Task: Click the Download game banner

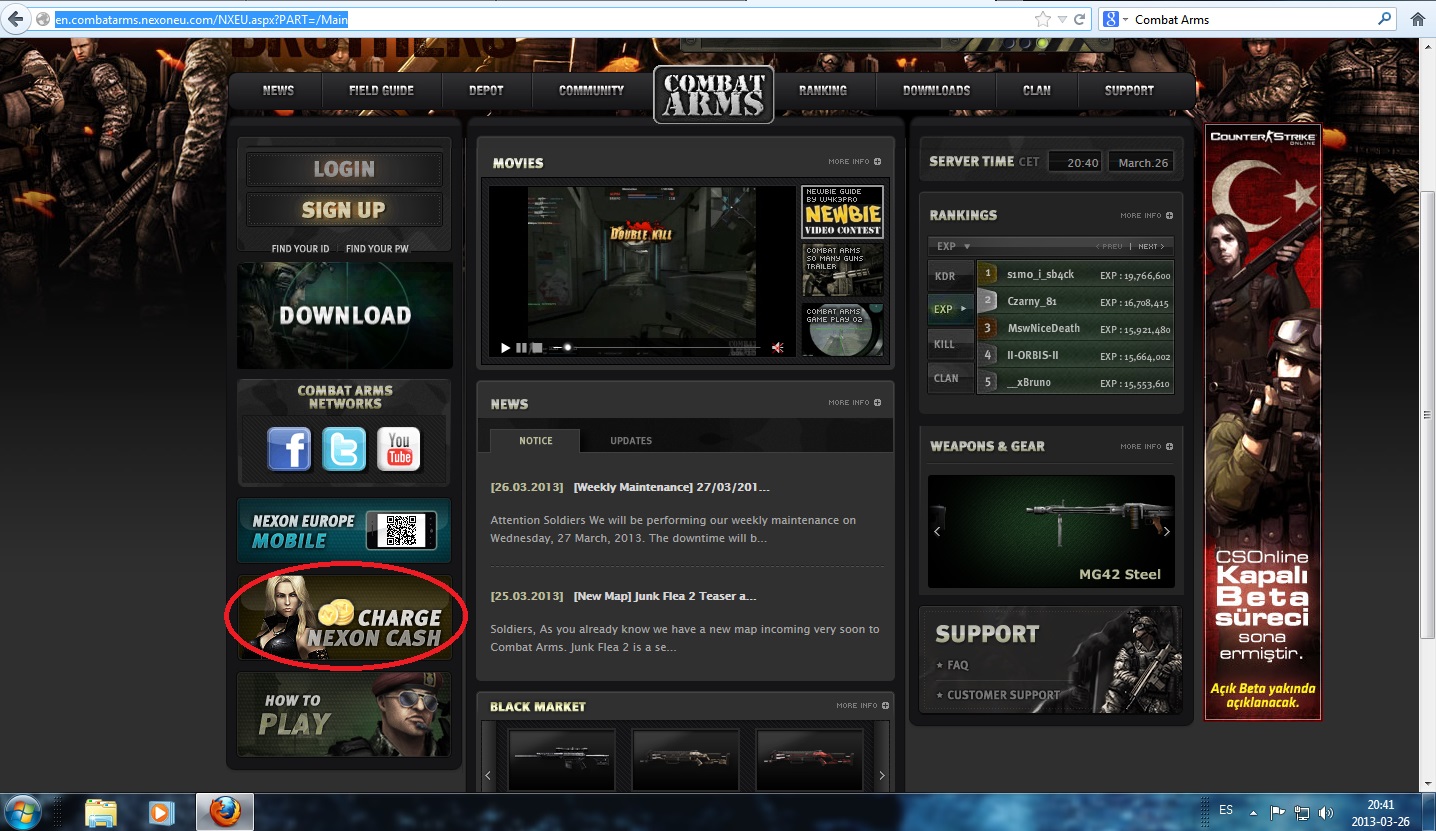Action: click(x=345, y=316)
